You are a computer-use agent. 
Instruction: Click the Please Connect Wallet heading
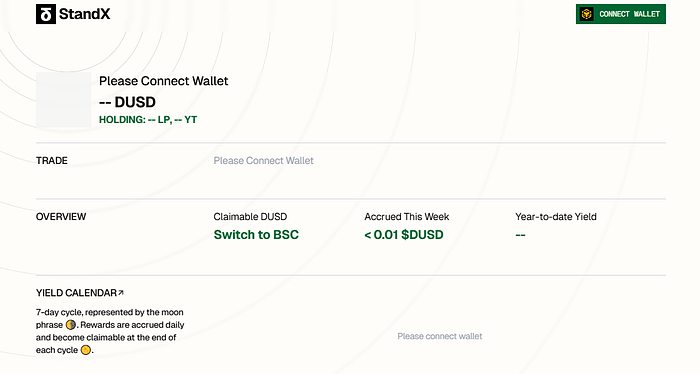point(163,81)
